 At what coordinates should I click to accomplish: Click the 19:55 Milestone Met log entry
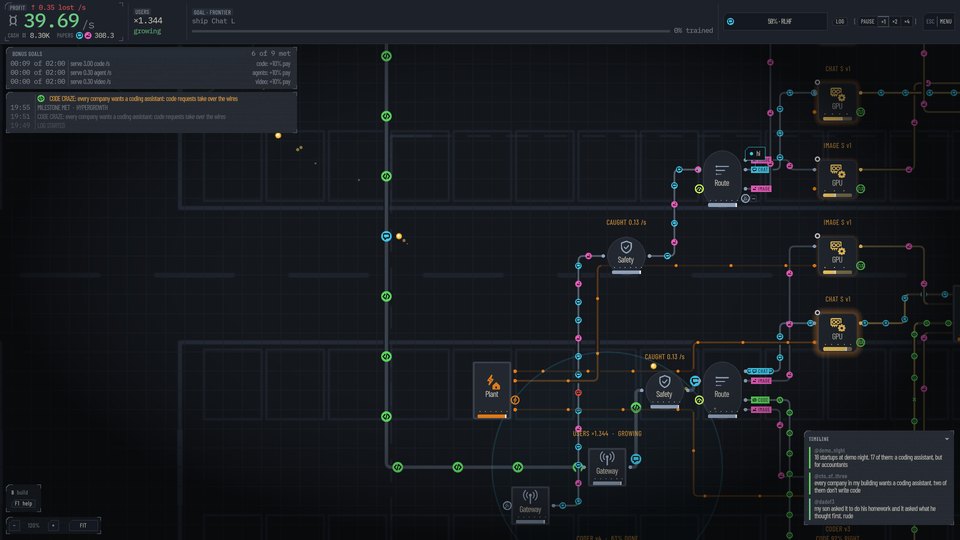pos(151,108)
